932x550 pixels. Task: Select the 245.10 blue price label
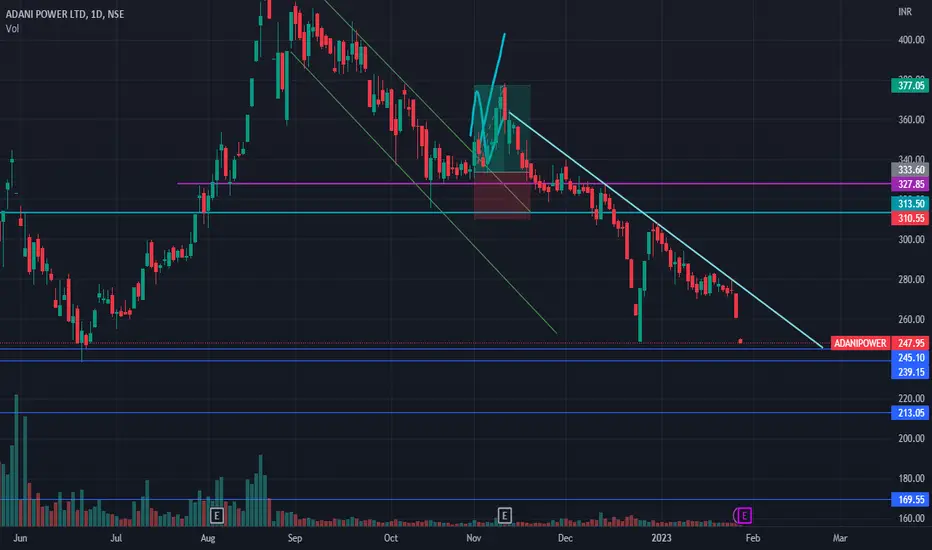(910, 357)
